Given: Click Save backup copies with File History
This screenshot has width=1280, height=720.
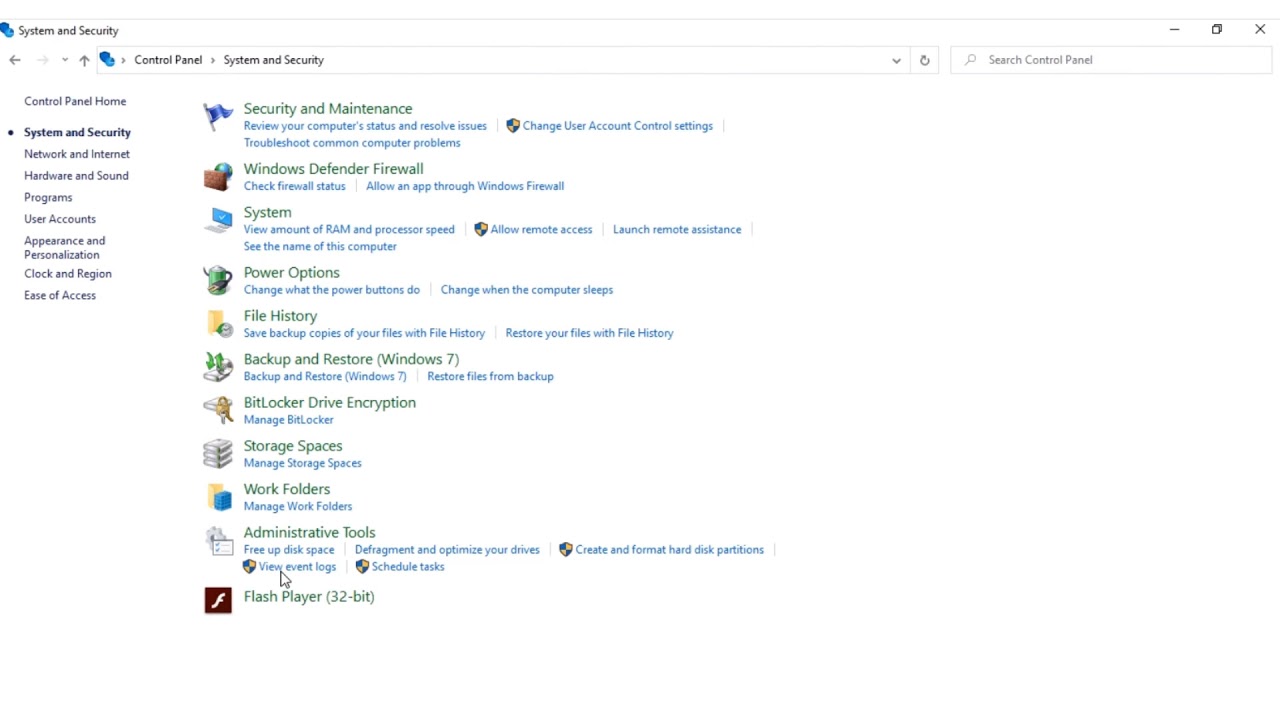Looking at the screenshot, I should coord(364,333).
